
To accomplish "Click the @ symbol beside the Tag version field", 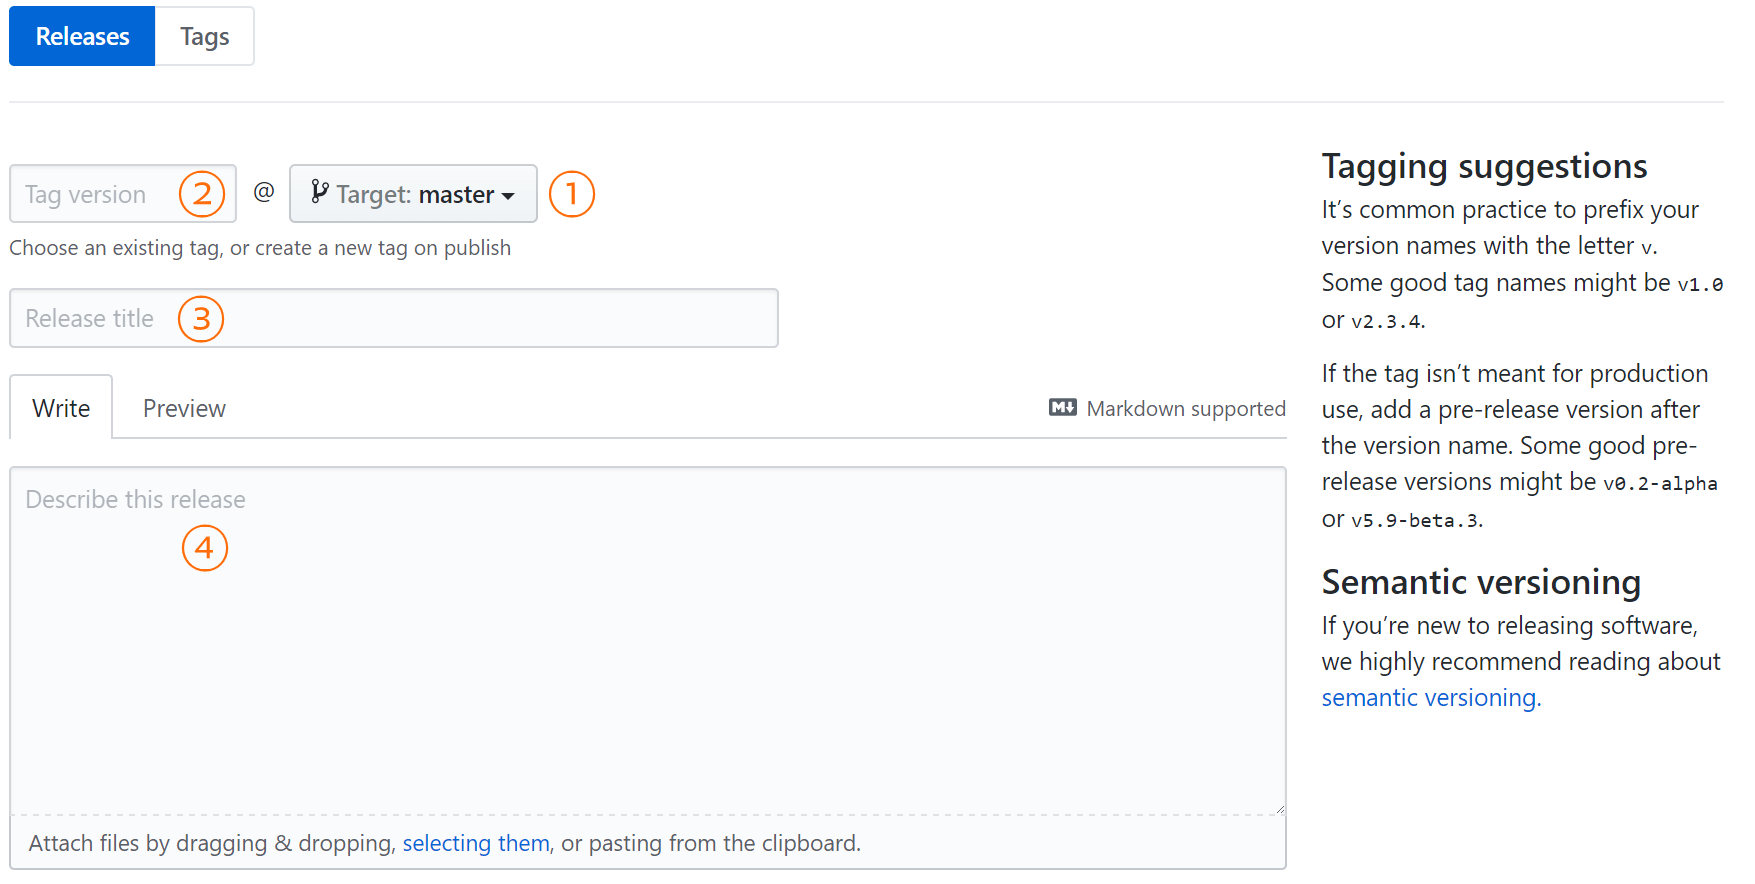I will point(264,192).
